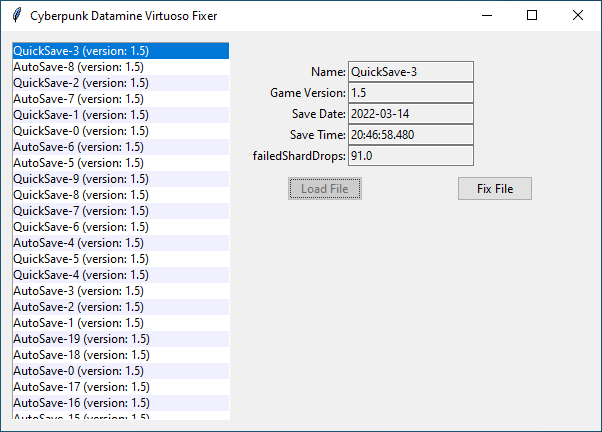Choose AutoSave-5 (version: 1.5) row

(121, 163)
